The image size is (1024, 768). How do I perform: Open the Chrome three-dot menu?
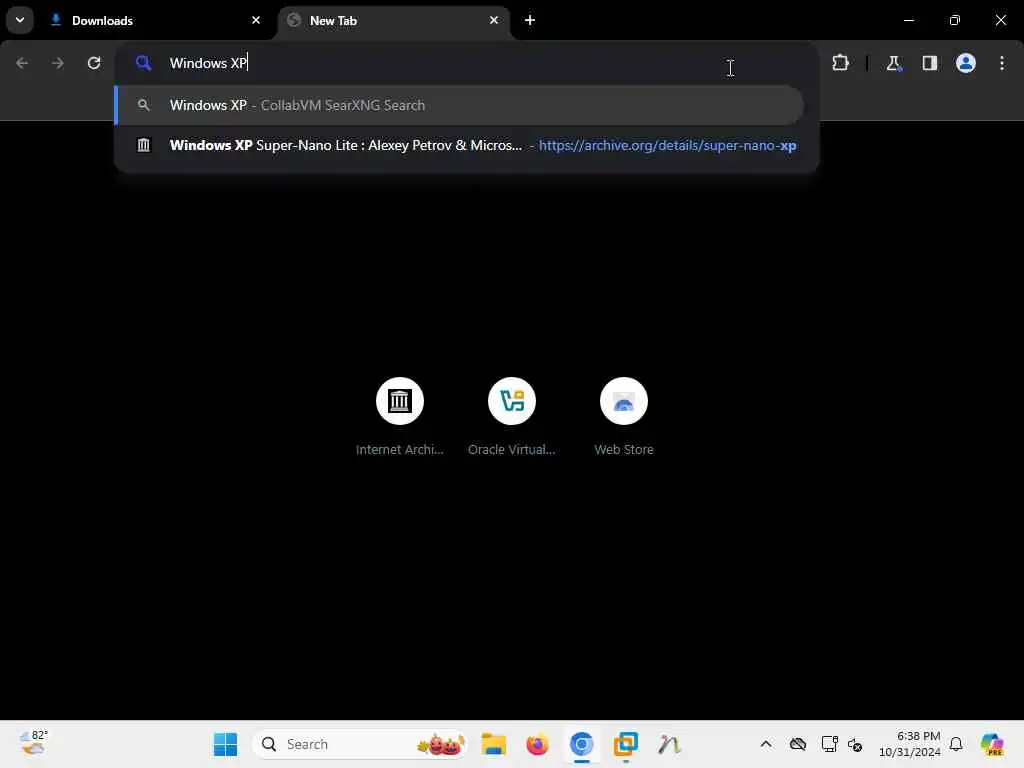click(x=1001, y=63)
